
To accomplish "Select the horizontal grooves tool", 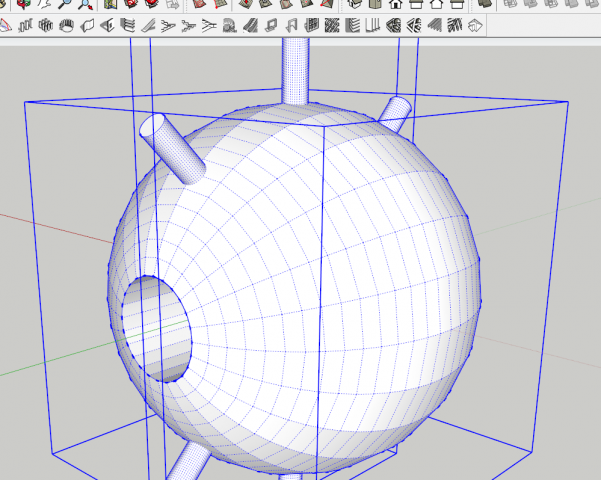I will (128, 26).
